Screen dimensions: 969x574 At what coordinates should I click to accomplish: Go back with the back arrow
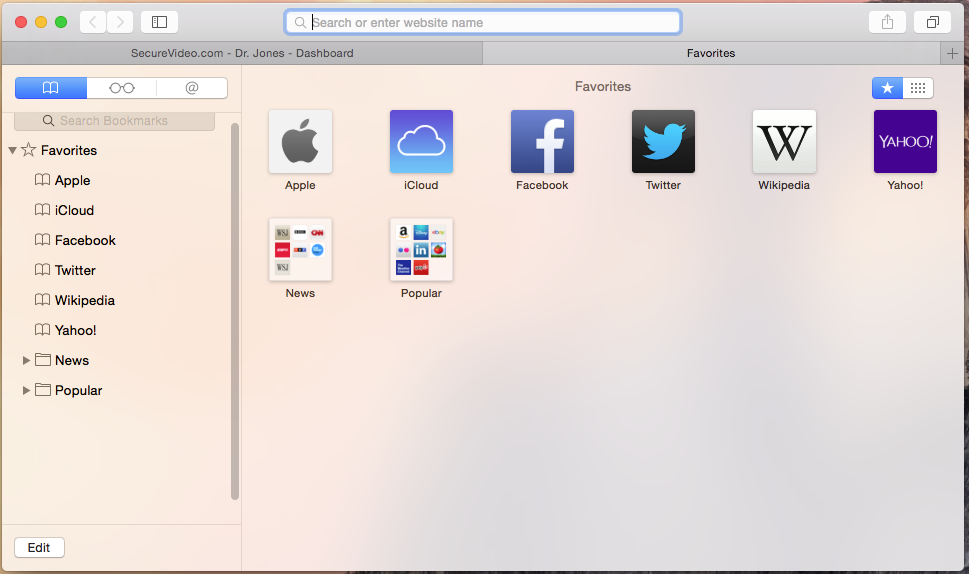(93, 22)
